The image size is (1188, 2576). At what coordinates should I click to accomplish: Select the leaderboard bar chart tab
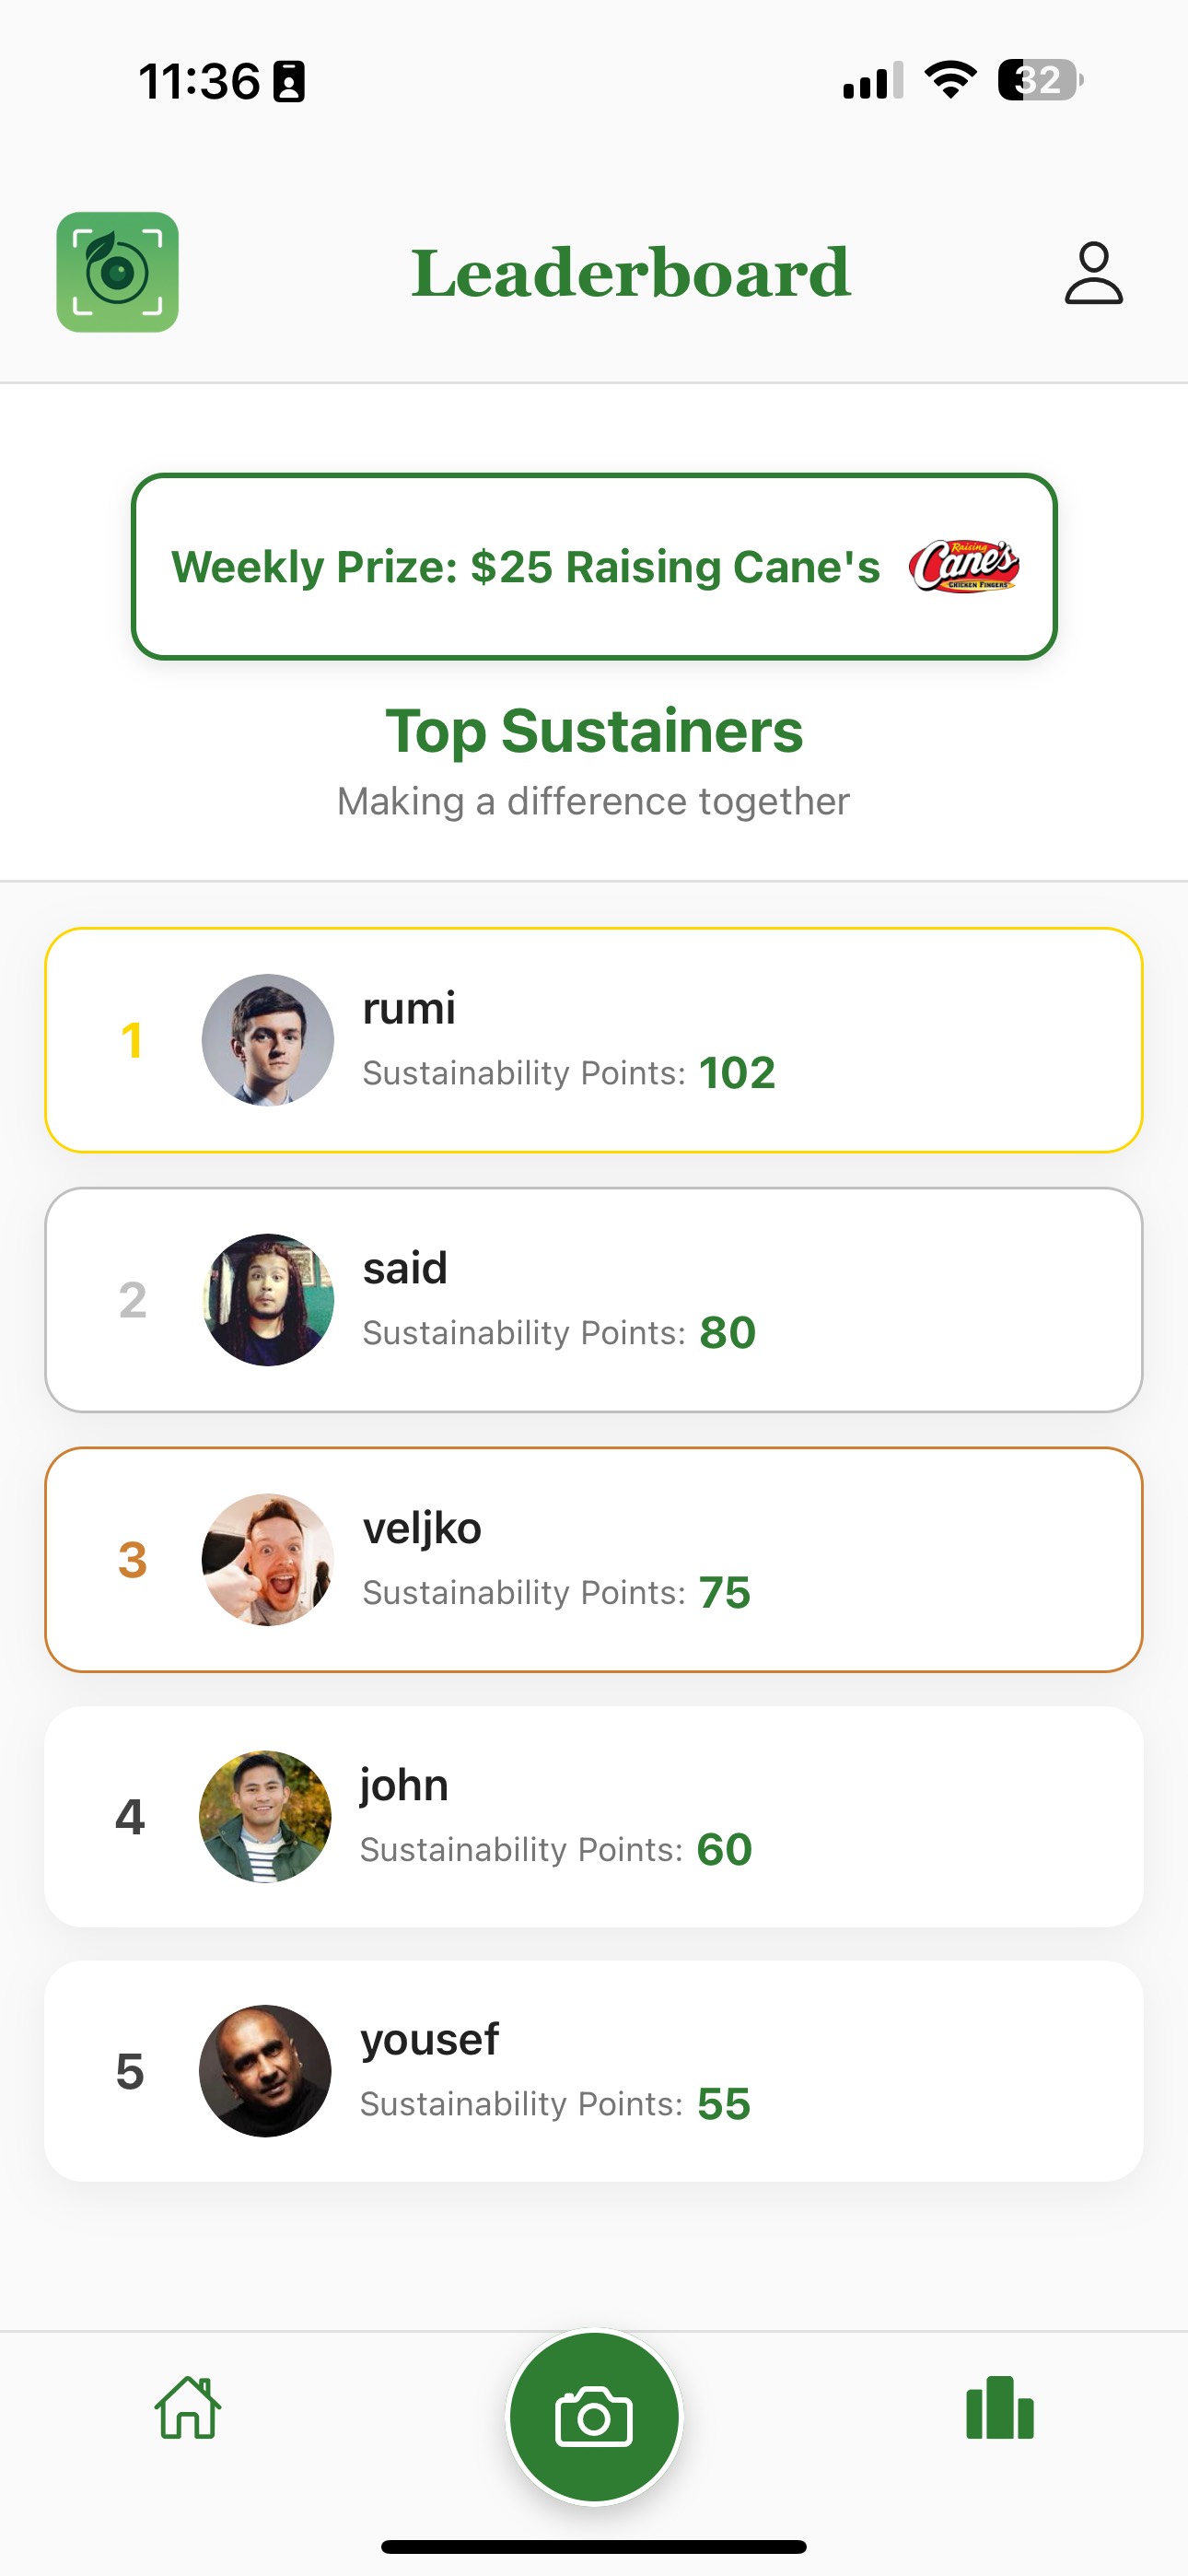click(x=1000, y=2407)
